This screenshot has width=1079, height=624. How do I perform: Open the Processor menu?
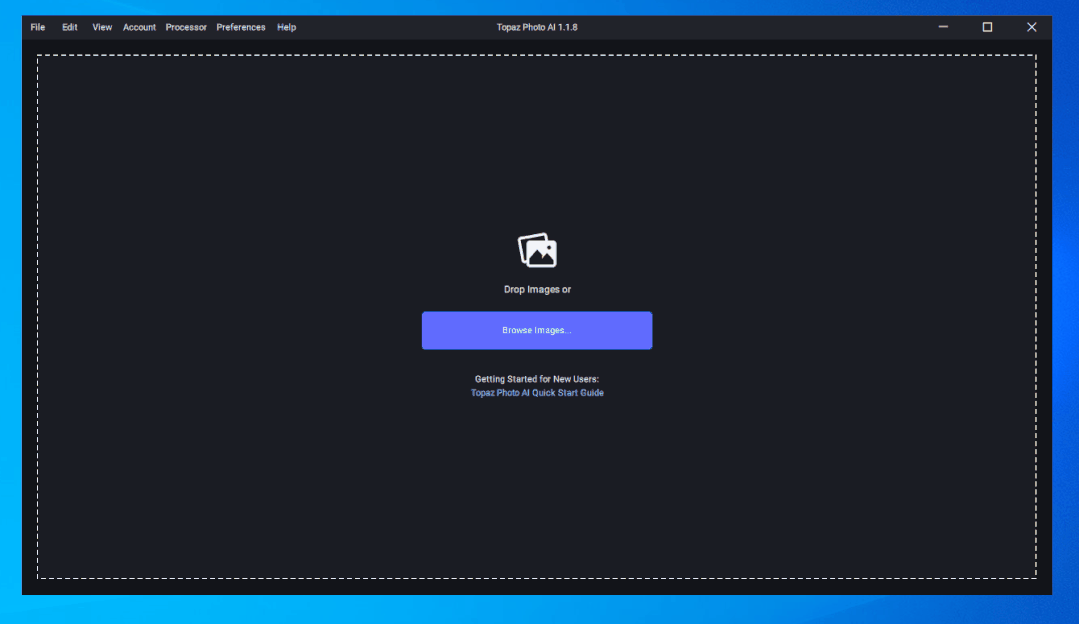(x=186, y=28)
